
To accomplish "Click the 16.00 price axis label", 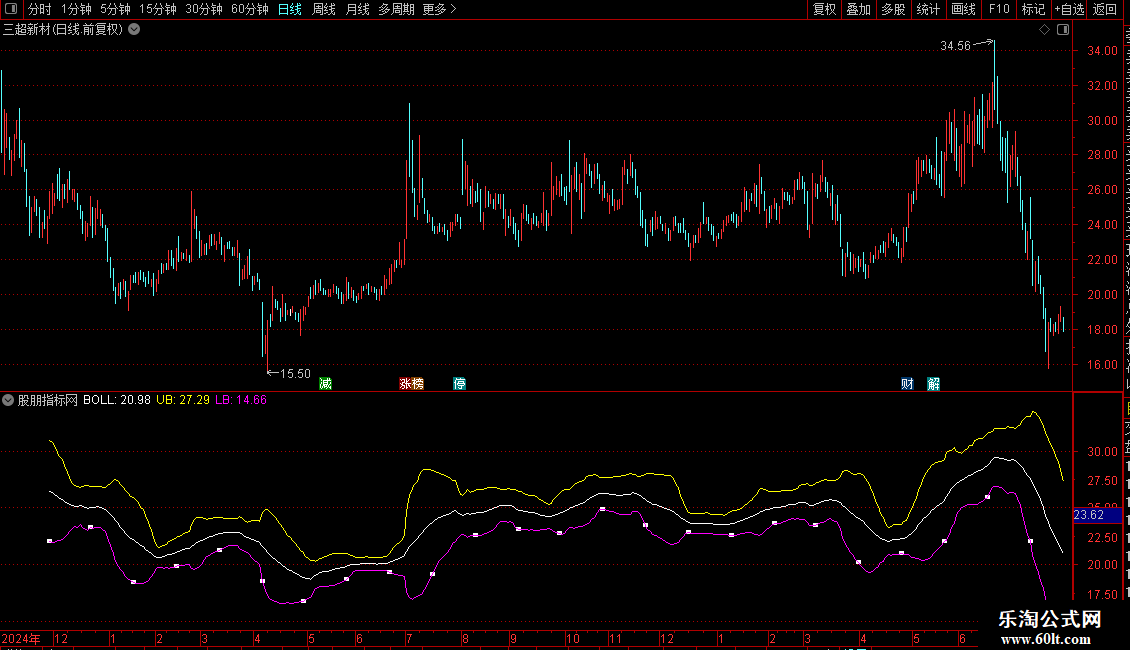I will point(1102,365).
